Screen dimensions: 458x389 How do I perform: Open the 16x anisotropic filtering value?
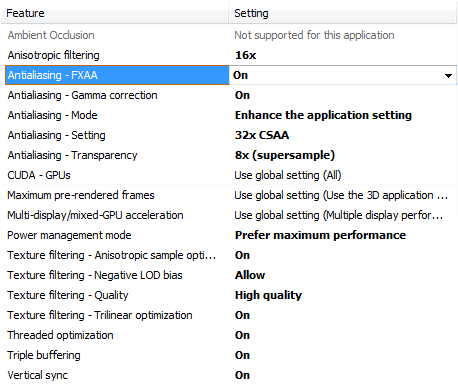(246, 55)
